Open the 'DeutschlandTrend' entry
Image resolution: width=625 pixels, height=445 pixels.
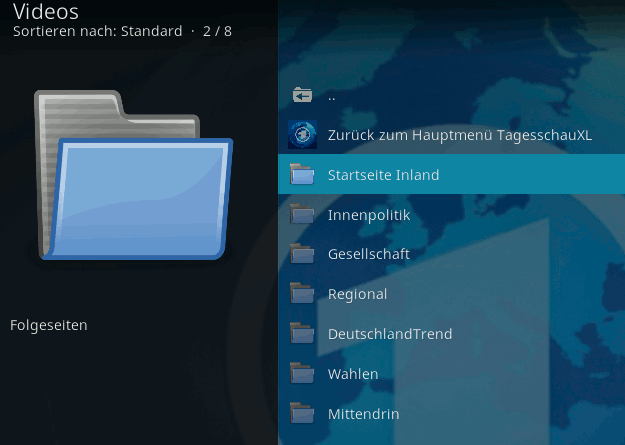point(451,333)
